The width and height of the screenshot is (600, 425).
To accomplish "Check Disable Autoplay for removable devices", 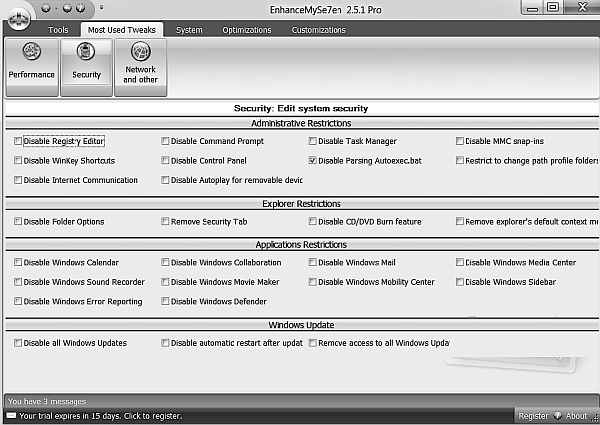I will pos(165,180).
